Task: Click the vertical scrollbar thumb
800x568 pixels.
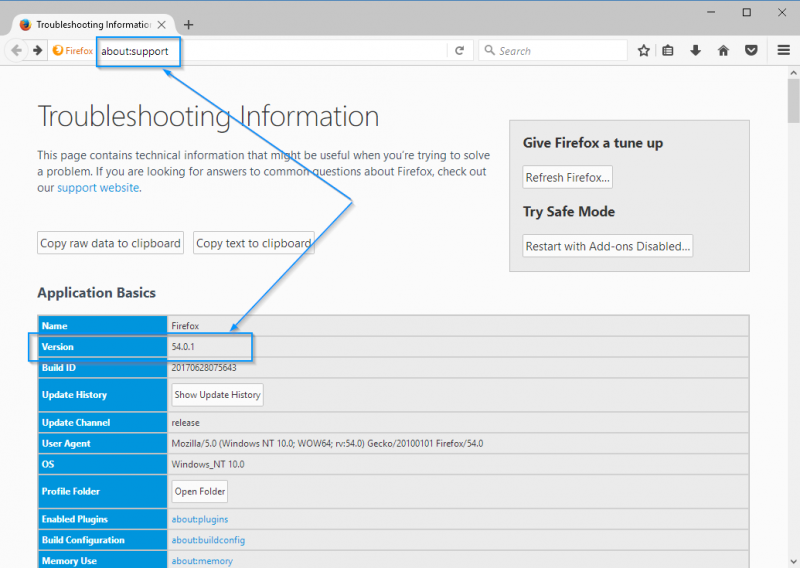Action: click(793, 101)
